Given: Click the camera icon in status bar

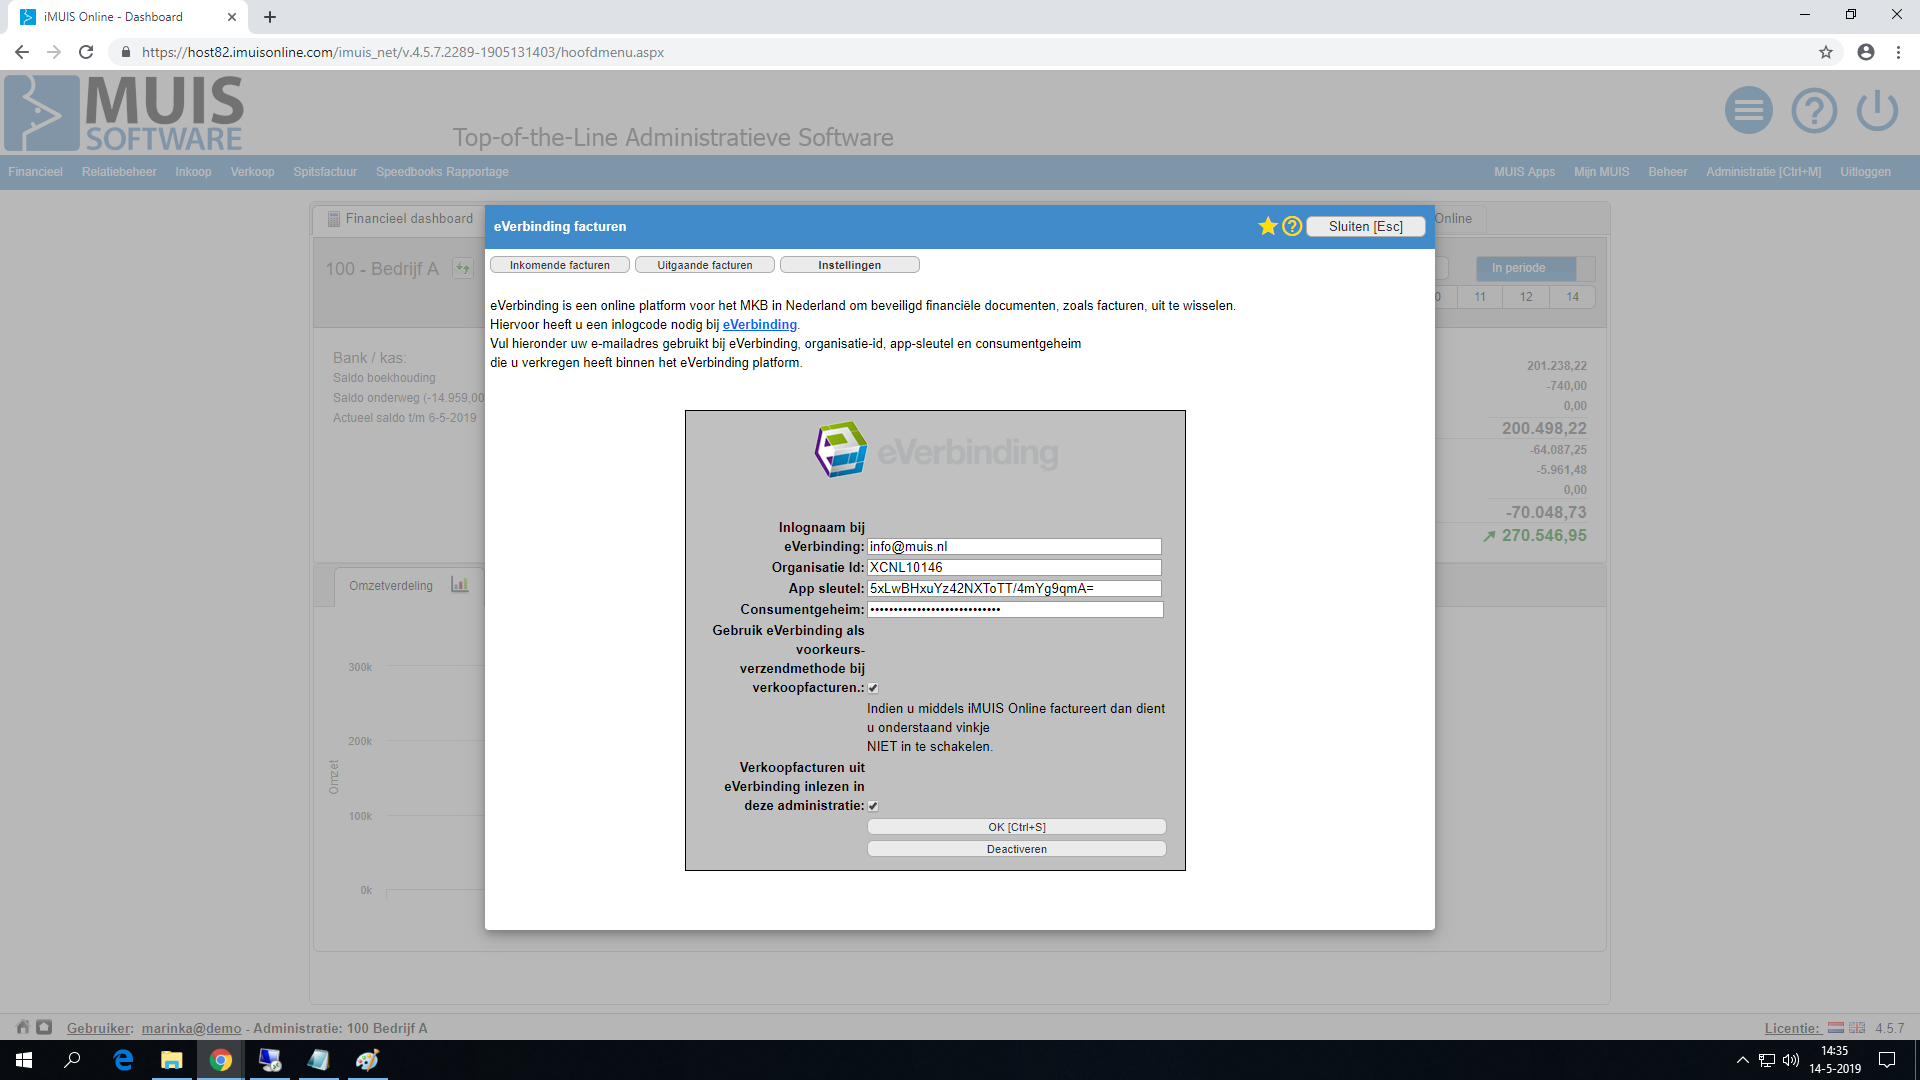Looking at the screenshot, I should point(44,1027).
